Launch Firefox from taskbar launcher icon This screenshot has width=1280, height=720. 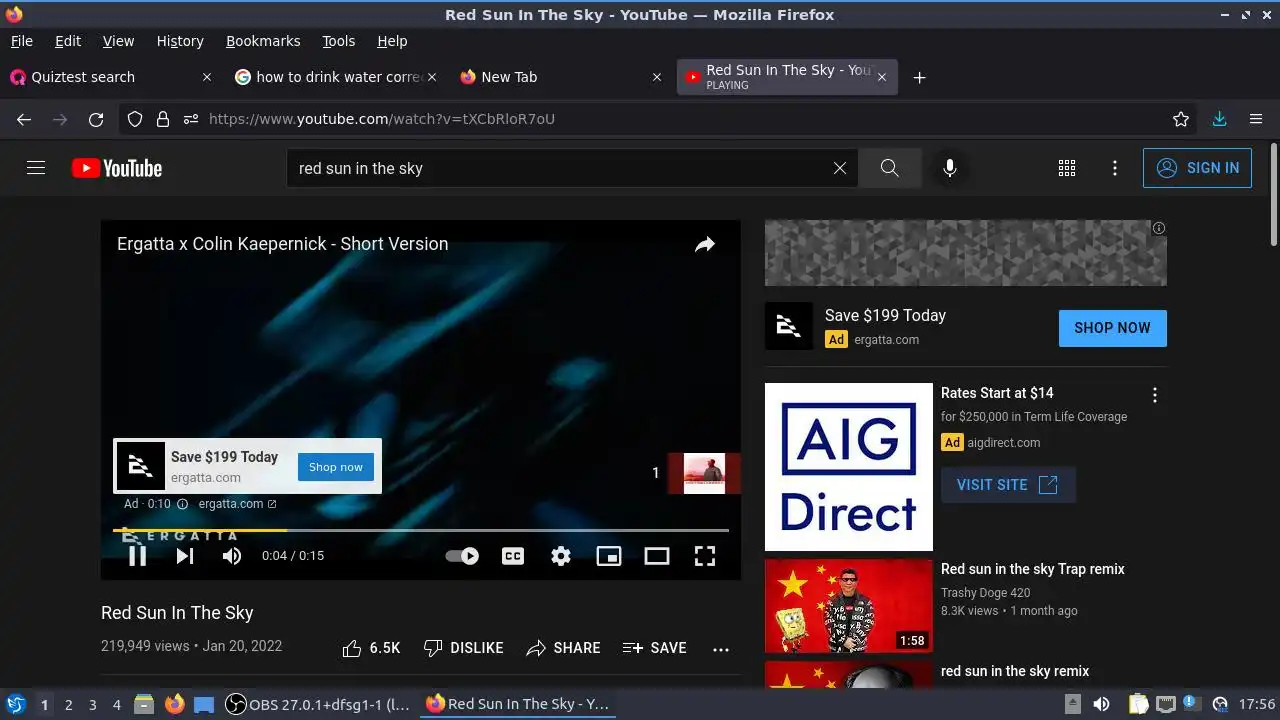pos(174,704)
